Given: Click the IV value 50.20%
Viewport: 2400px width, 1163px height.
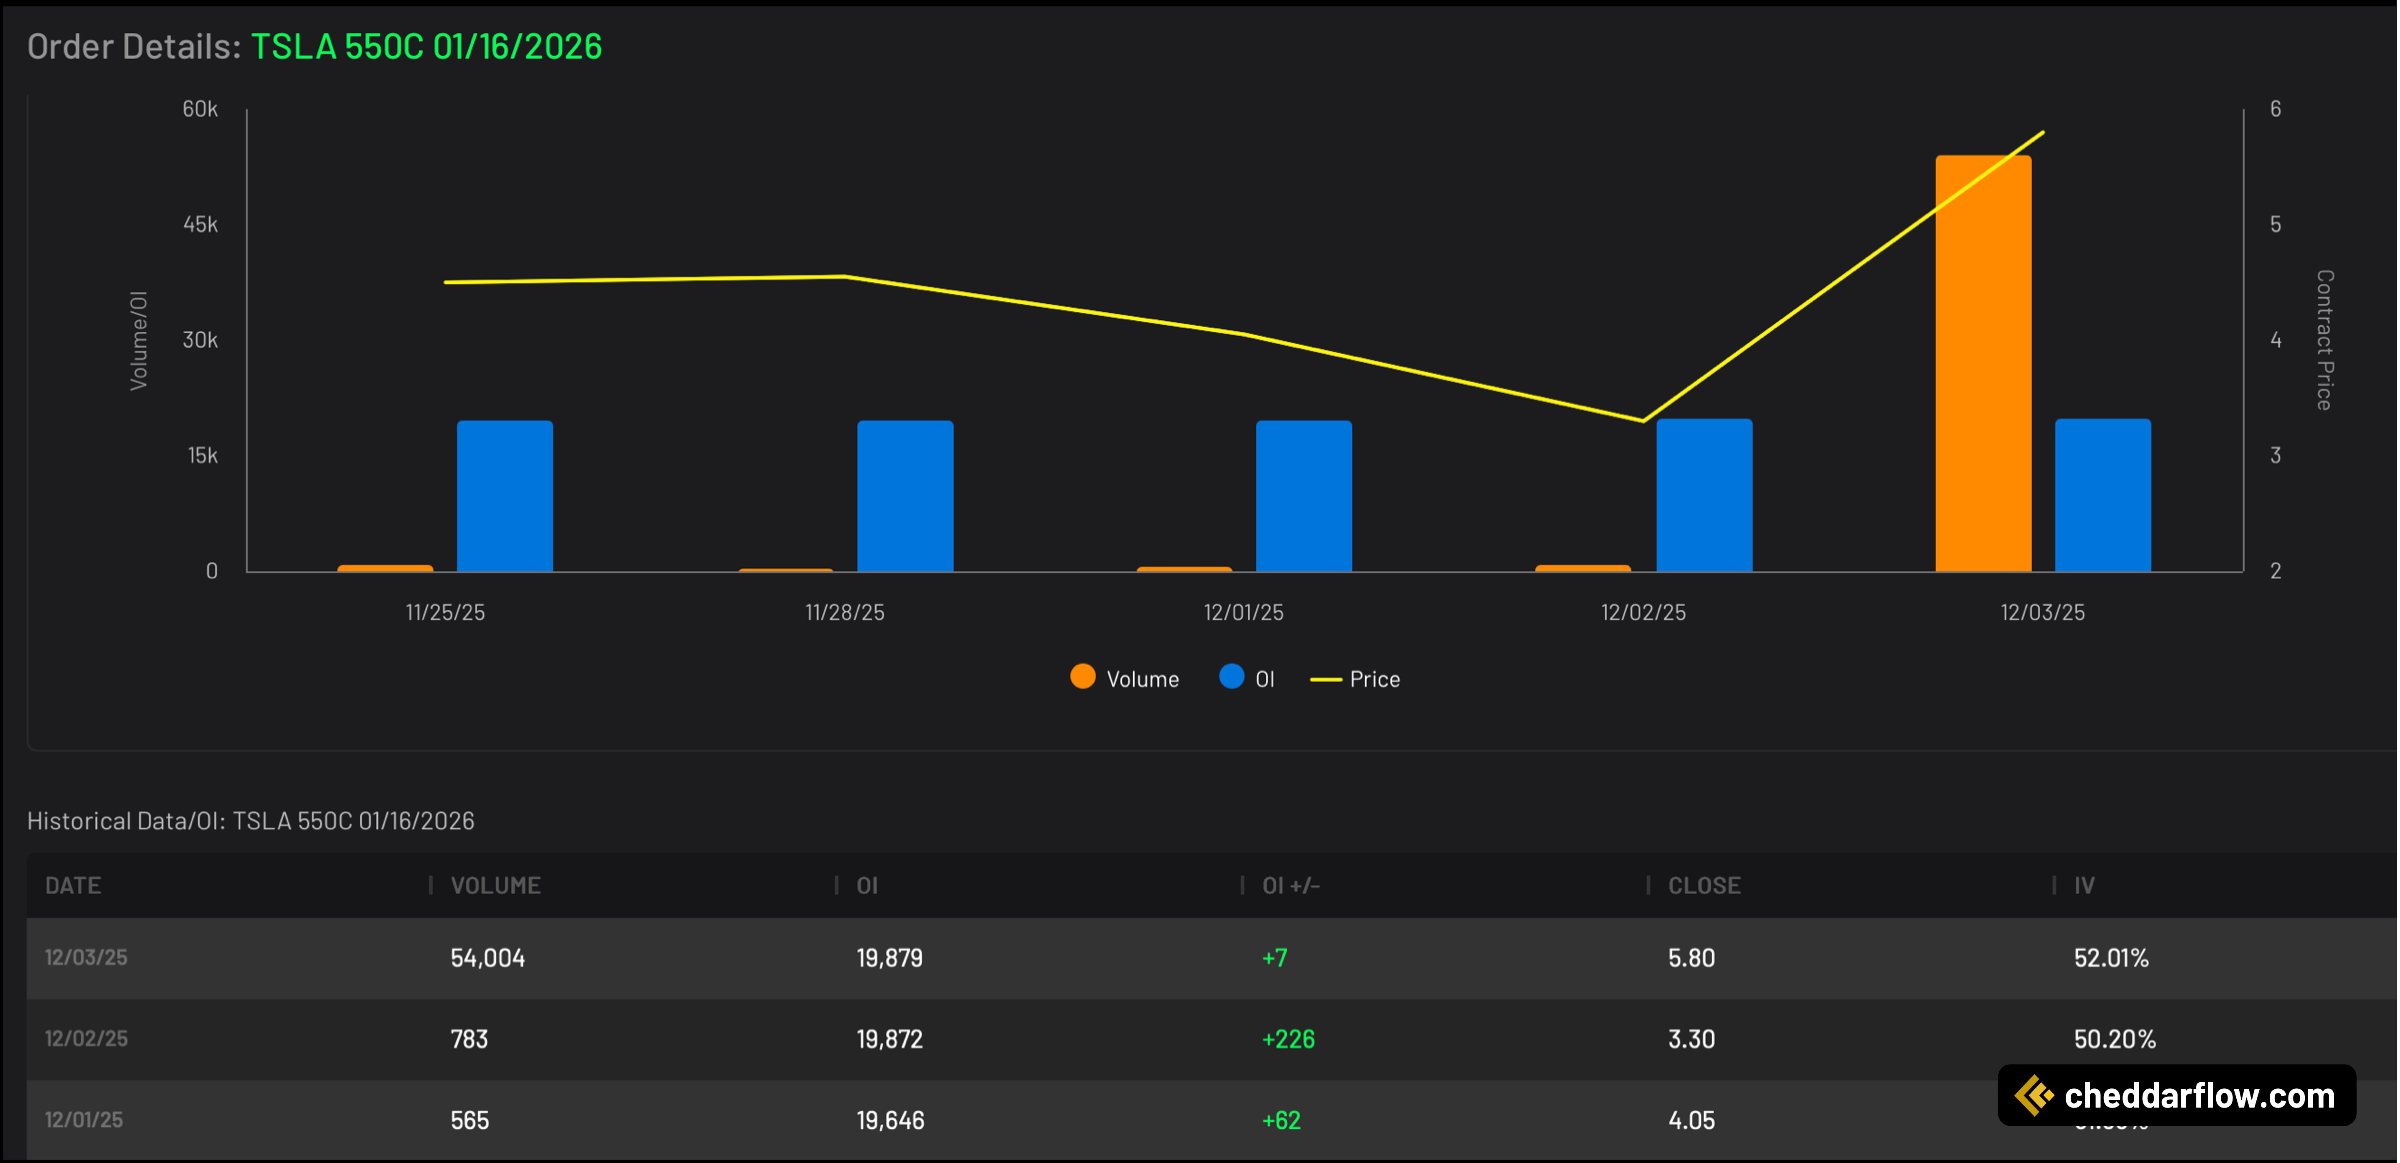Looking at the screenshot, I should [2115, 1039].
